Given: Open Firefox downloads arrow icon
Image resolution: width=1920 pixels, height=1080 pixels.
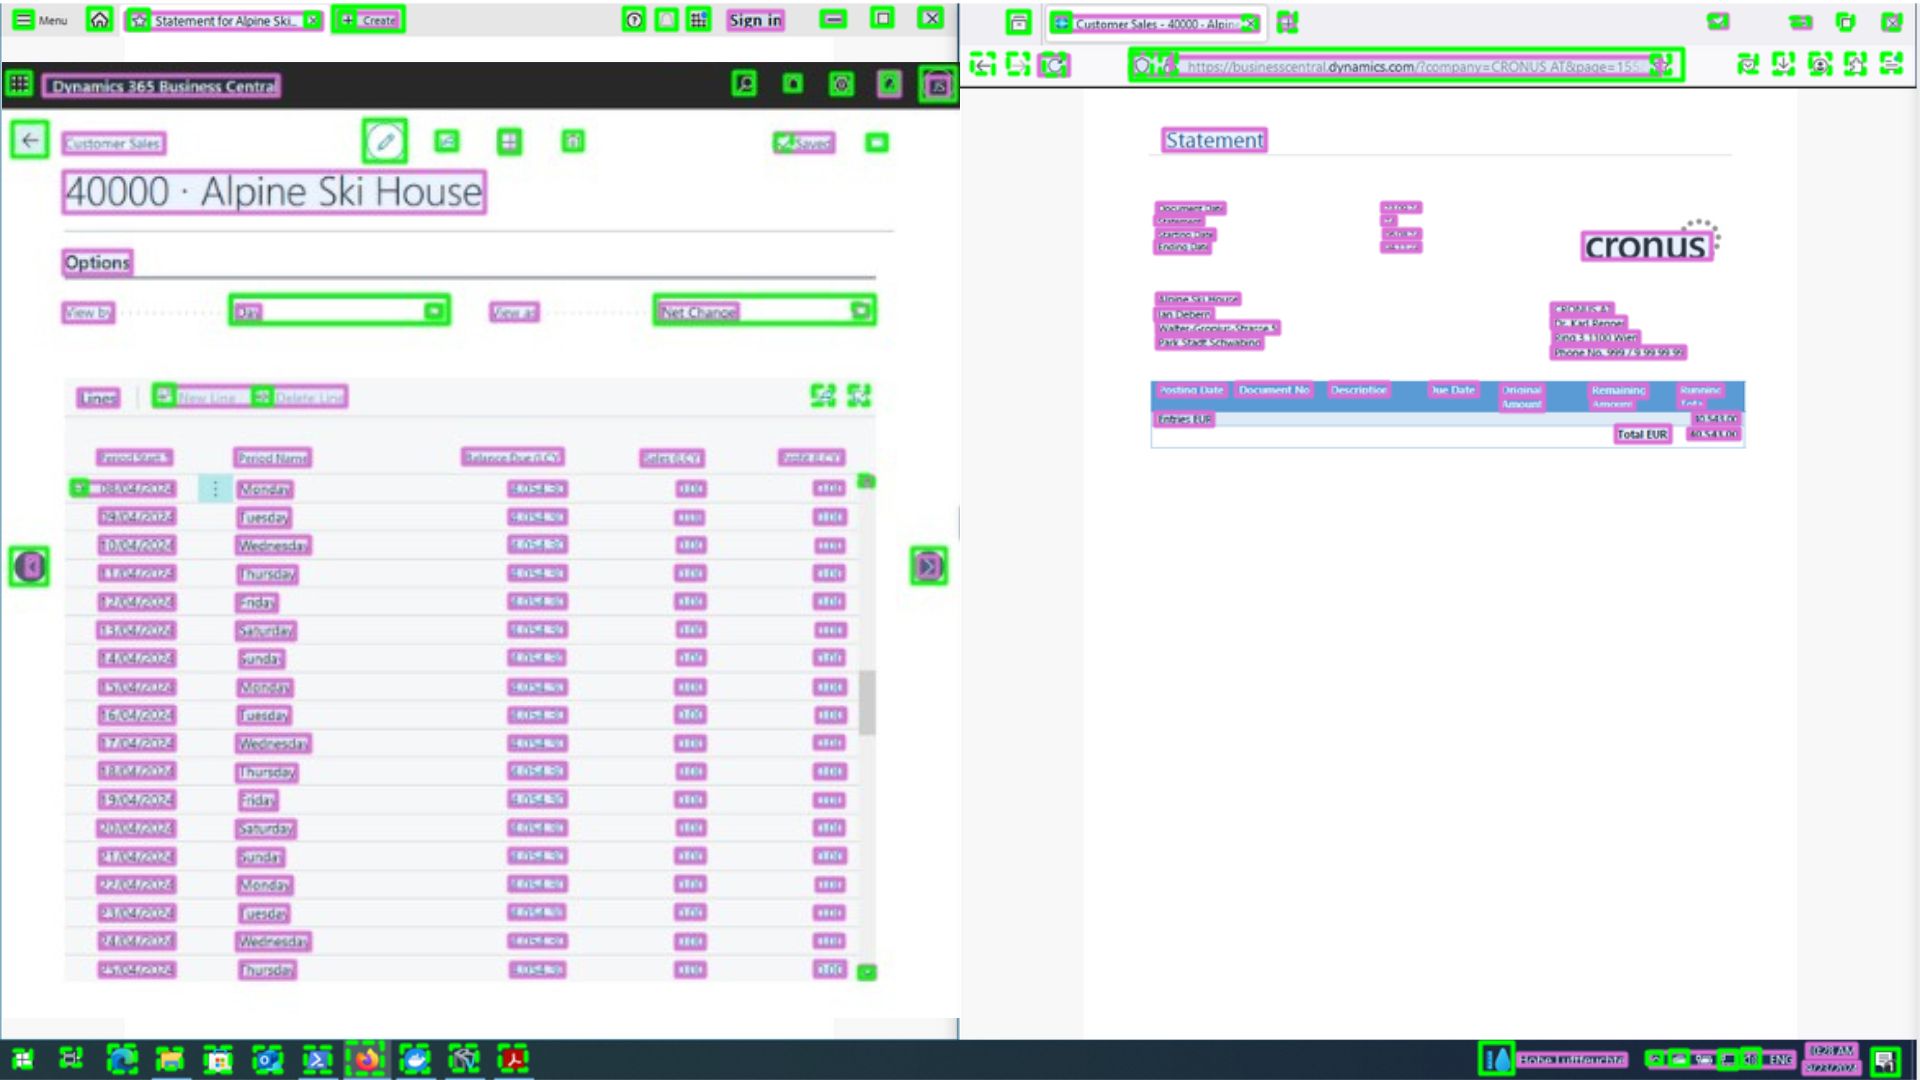Looking at the screenshot, I should (x=1783, y=65).
